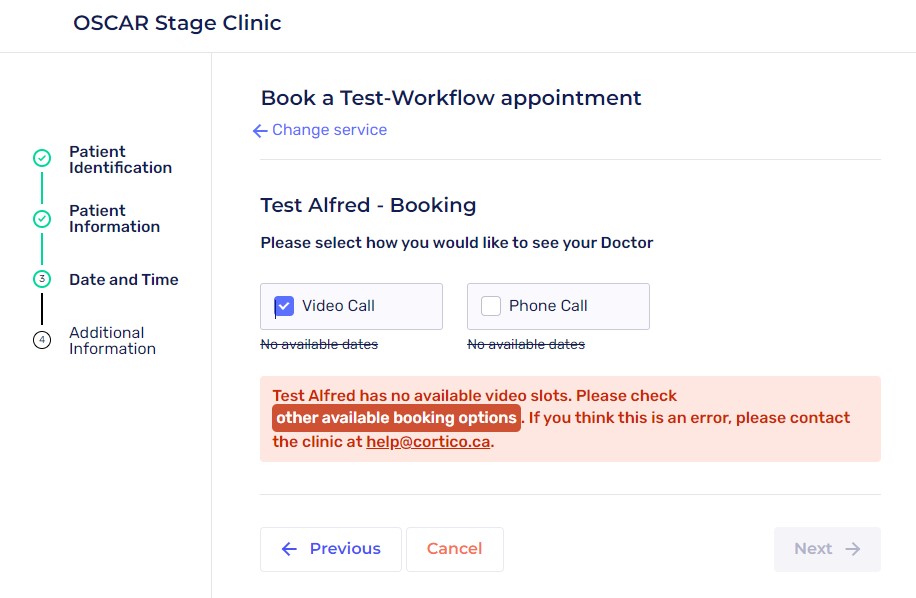Click the left arrow in Previous button
The width and height of the screenshot is (916, 598).
[x=289, y=549]
